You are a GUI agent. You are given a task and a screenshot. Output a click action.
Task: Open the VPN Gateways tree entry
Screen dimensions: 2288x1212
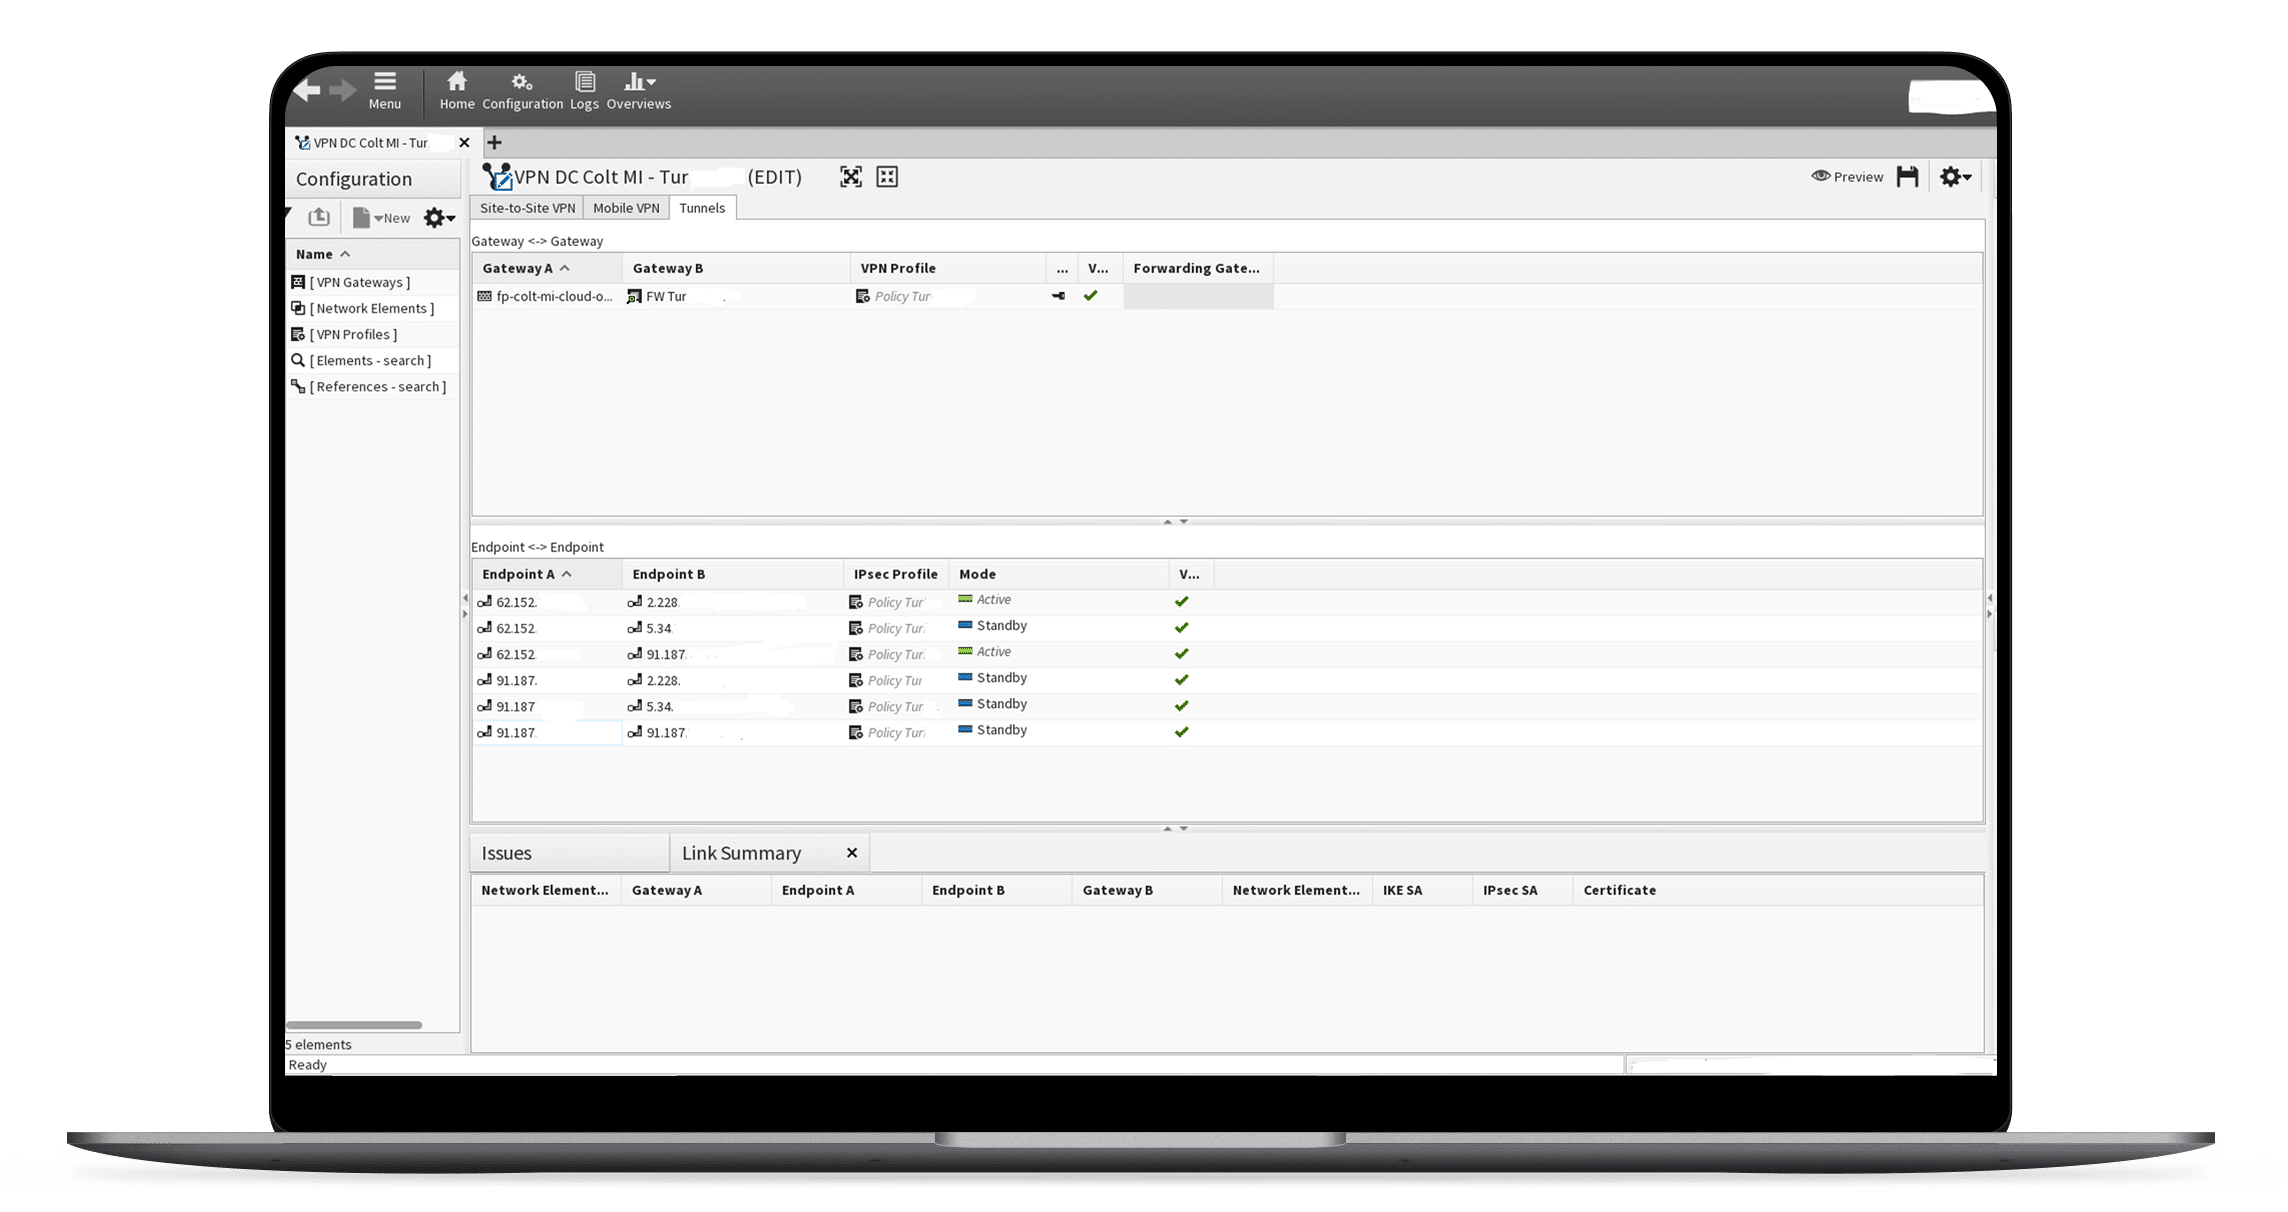[359, 282]
